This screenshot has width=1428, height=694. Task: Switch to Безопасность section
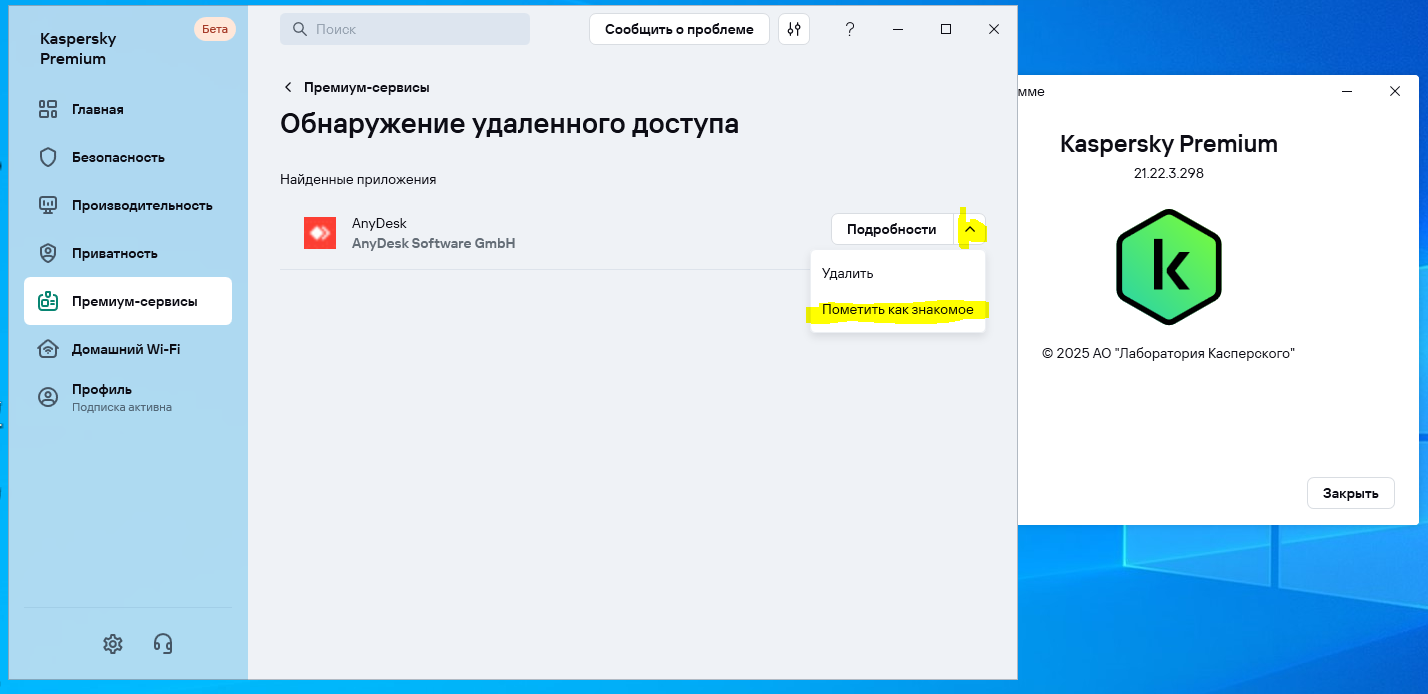pos(118,157)
